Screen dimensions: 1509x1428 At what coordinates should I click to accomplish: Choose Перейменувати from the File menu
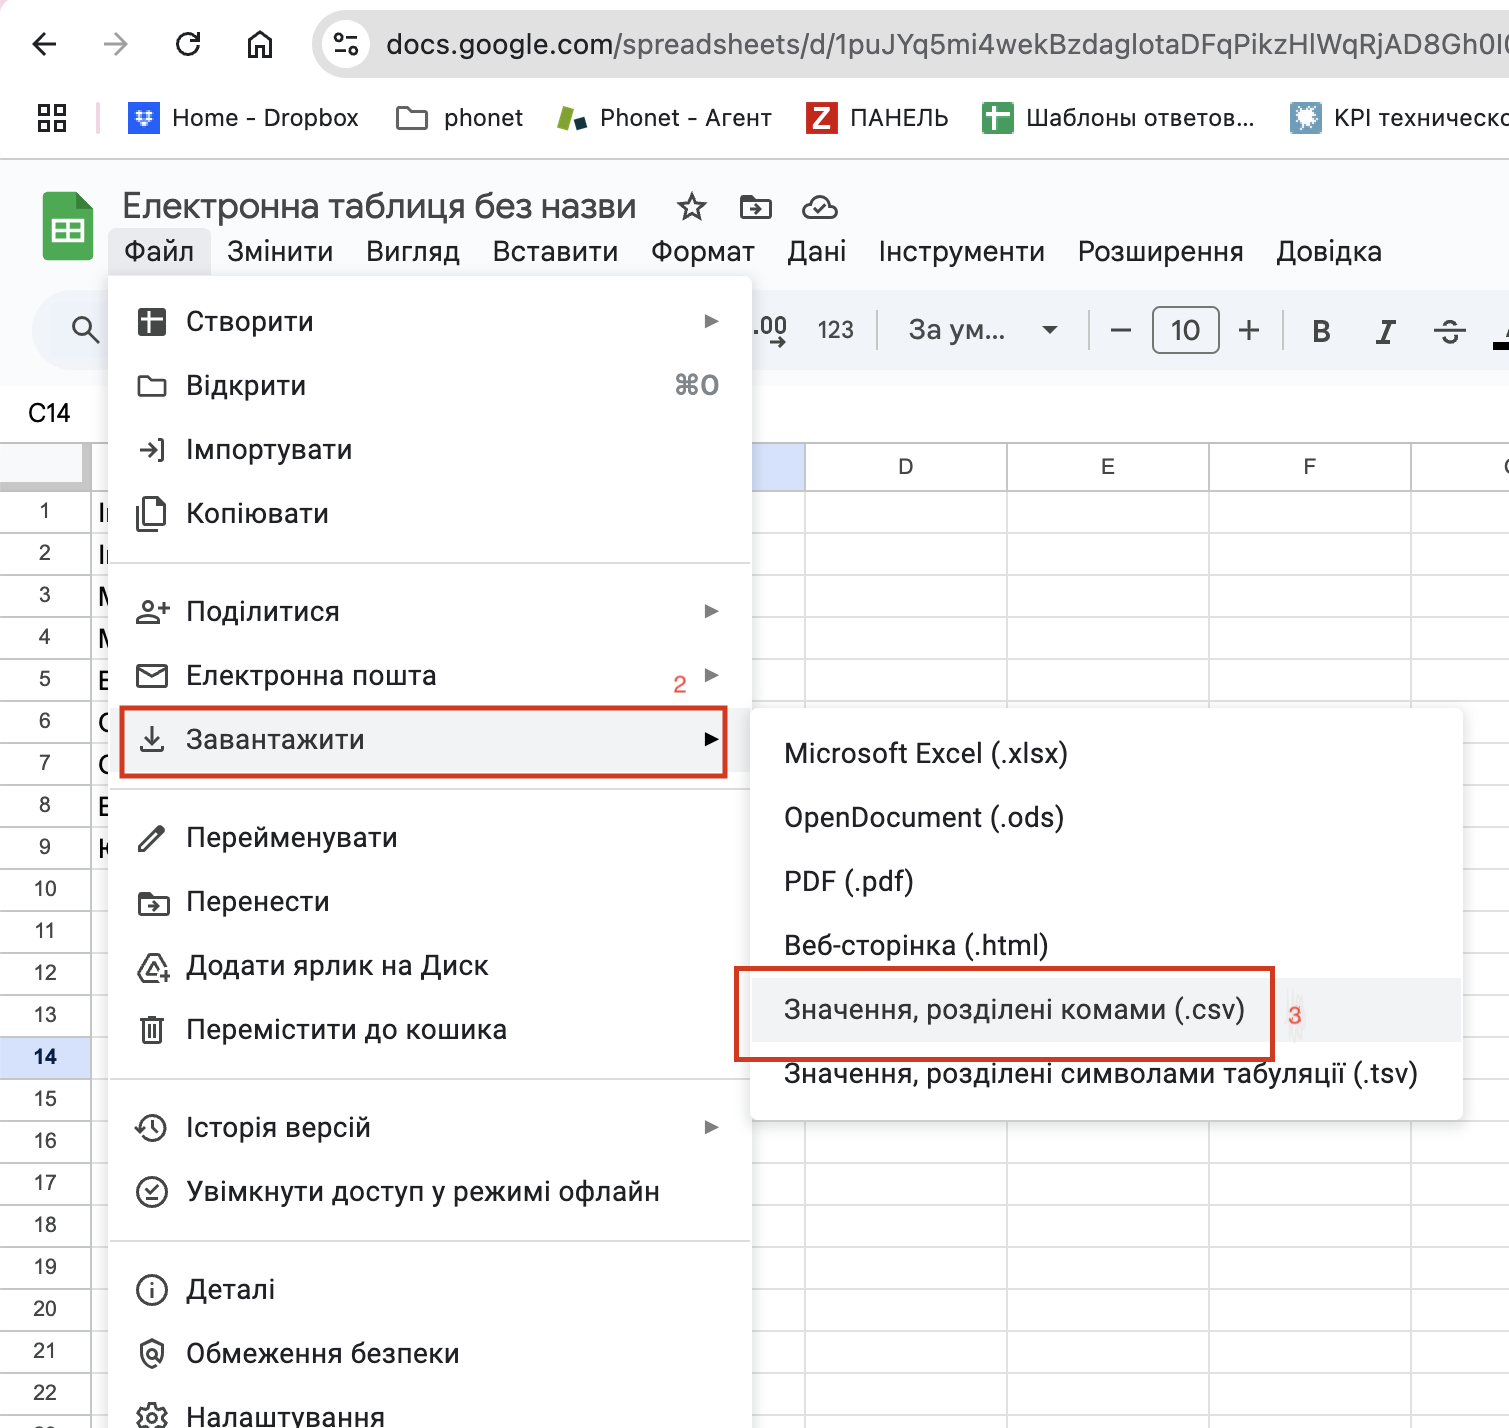[429, 837]
